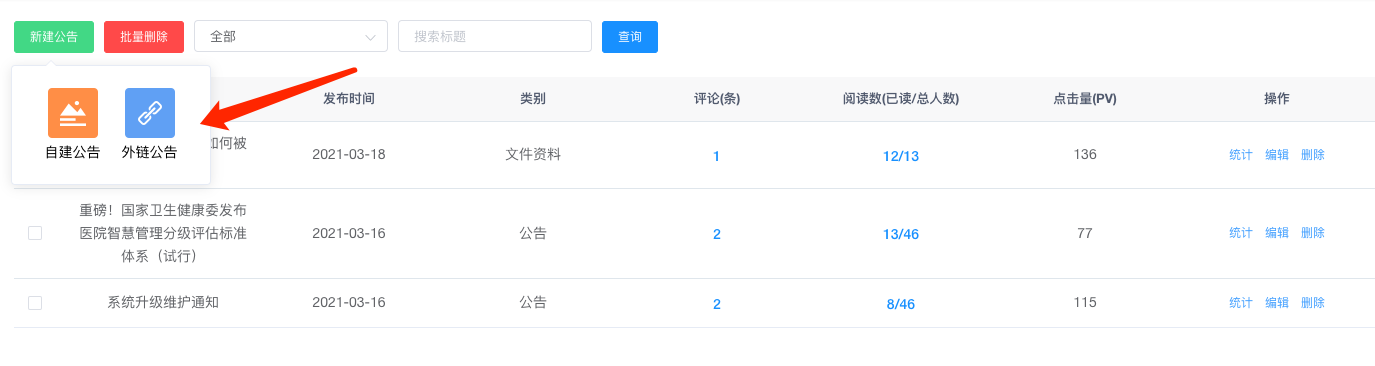Select the 外链公告 blue link icon
1375x366 pixels.
click(x=150, y=113)
